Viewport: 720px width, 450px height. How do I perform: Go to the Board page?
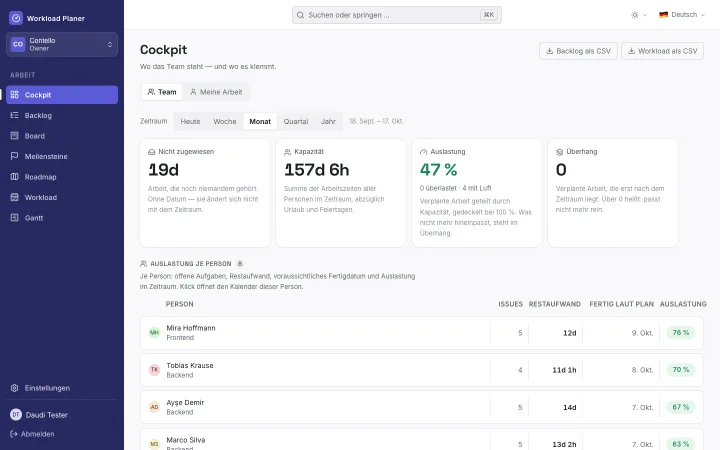[62, 136]
